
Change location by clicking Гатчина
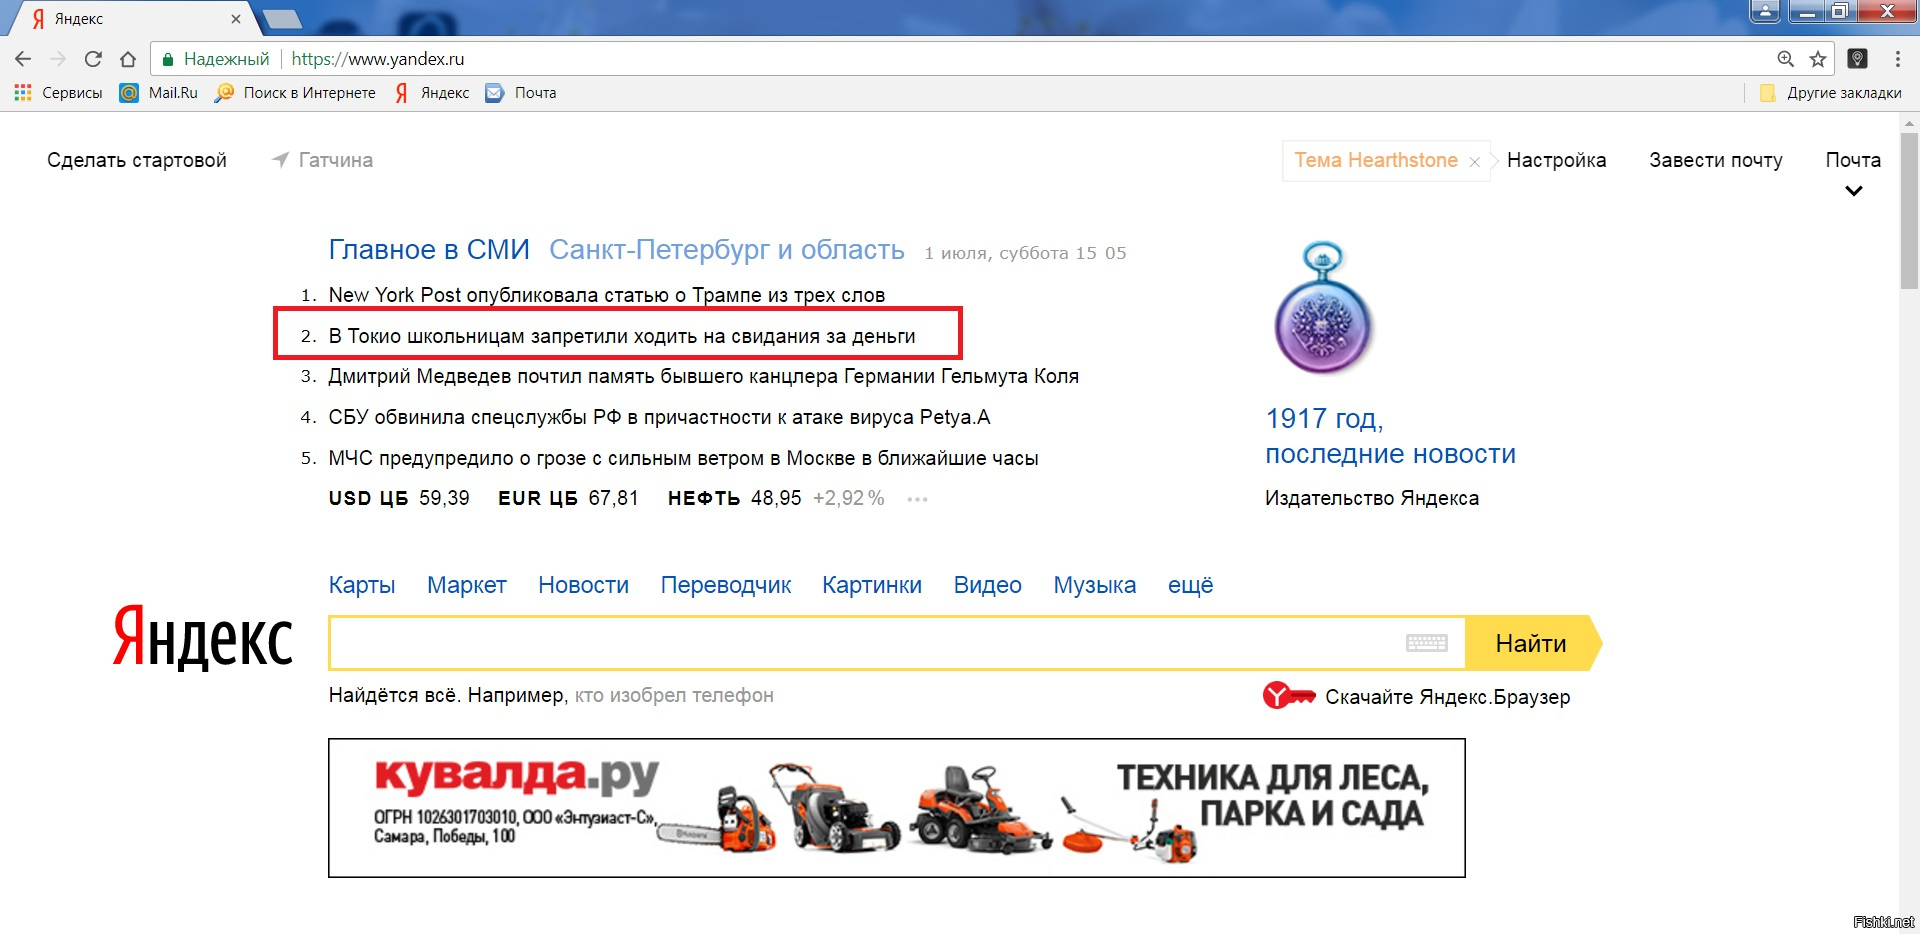(x=336, y=160)
